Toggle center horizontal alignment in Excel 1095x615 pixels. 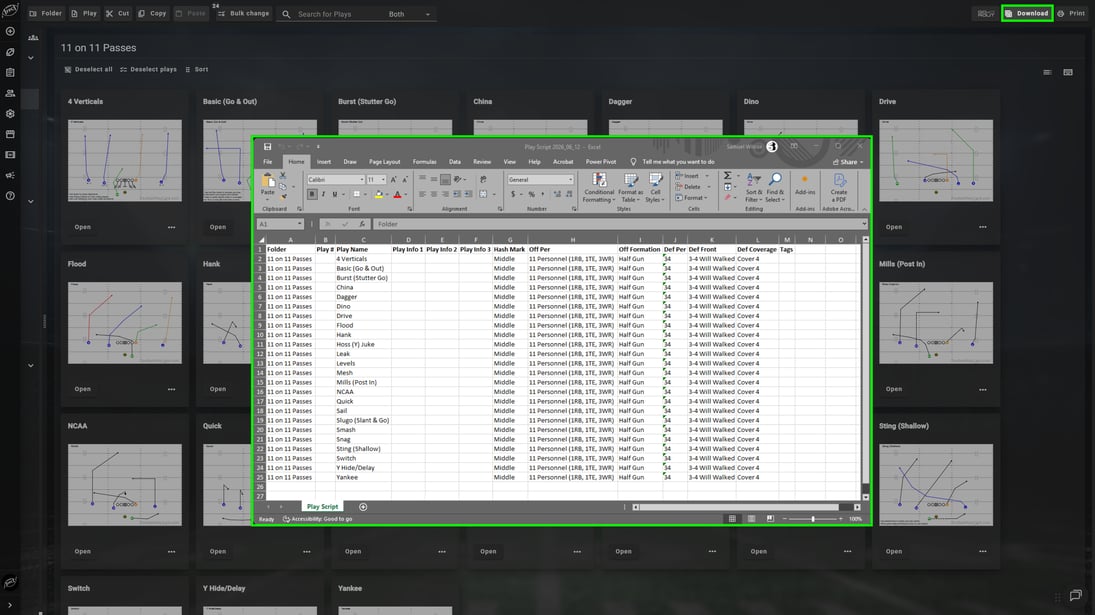[434, 194]
